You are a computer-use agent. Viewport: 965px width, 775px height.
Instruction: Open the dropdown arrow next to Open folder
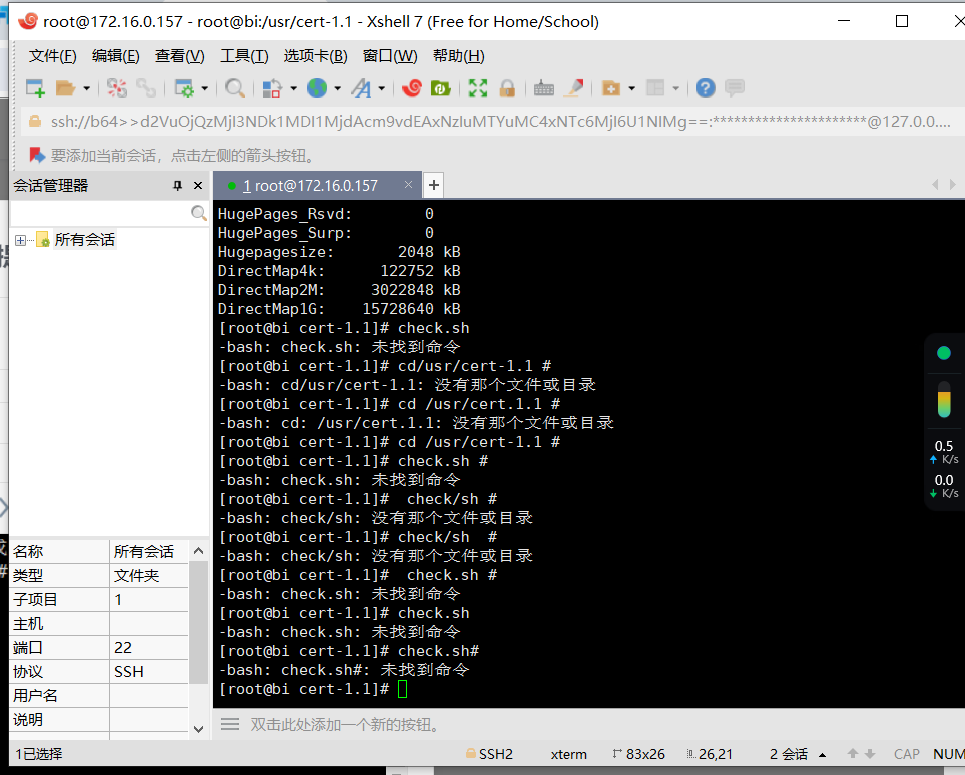click(86, 89)
